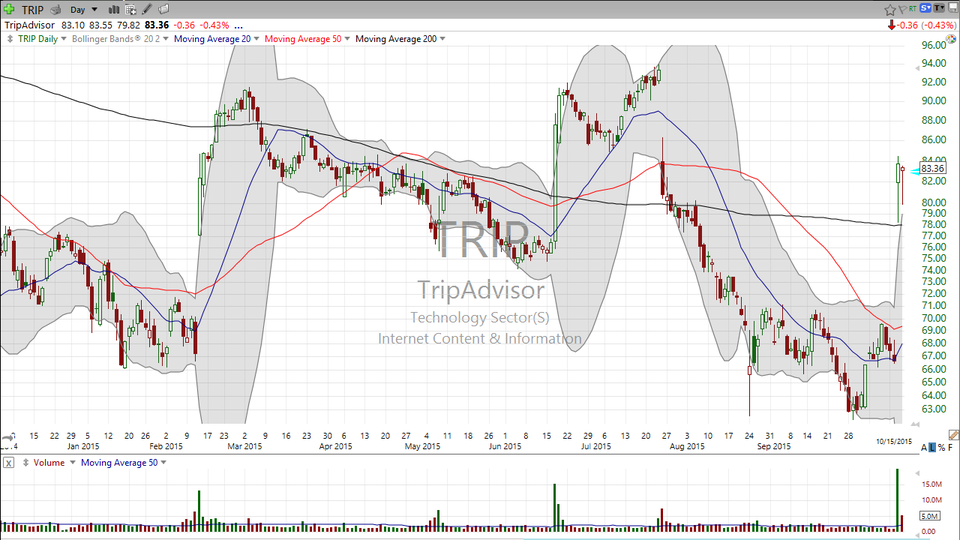Click the top-right -0.36 (-0.43%) change text

coord(925,25)
